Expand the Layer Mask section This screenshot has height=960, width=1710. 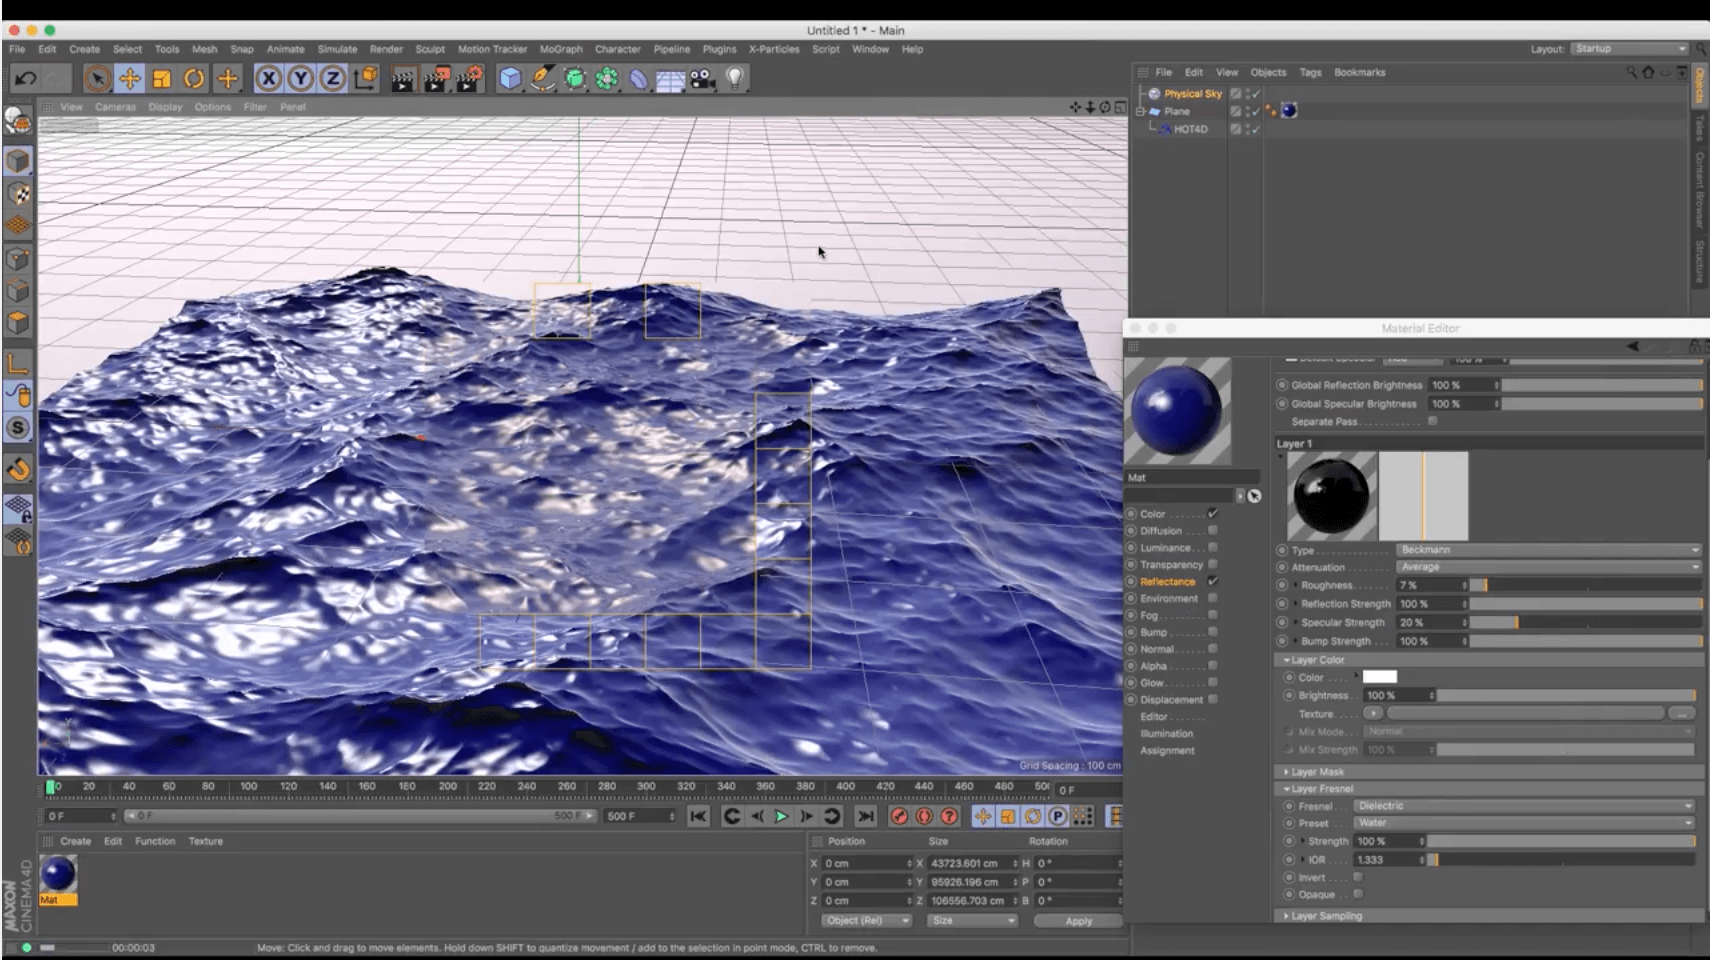tap(1317, 772)
